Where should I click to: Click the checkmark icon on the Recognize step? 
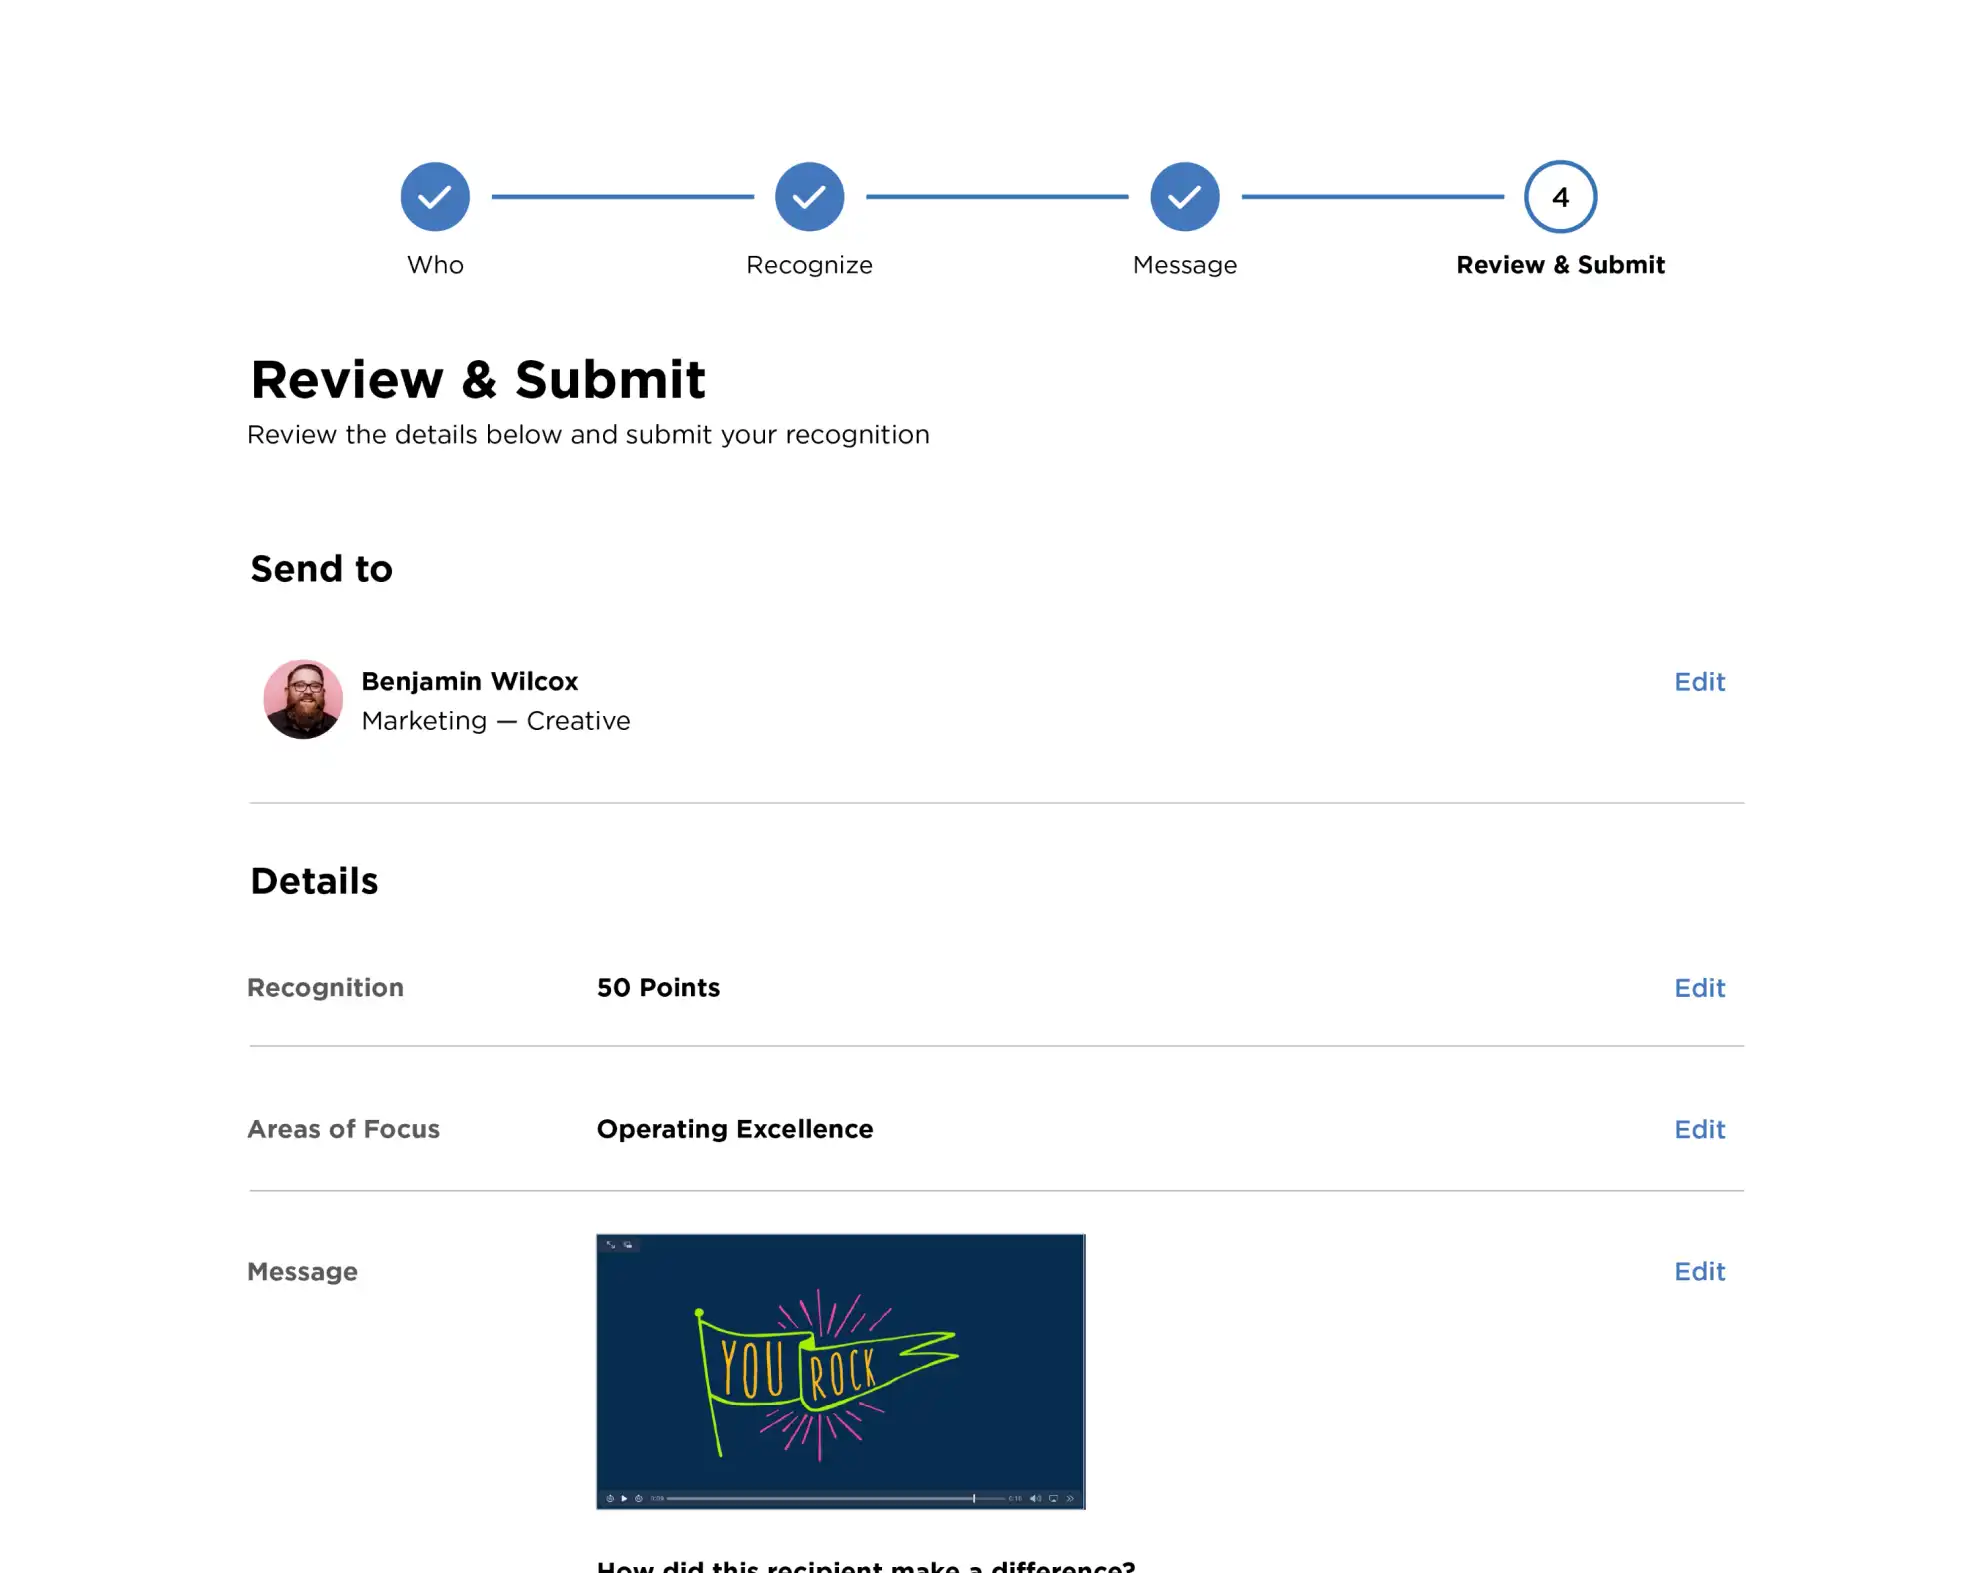[x=810, y=196]
